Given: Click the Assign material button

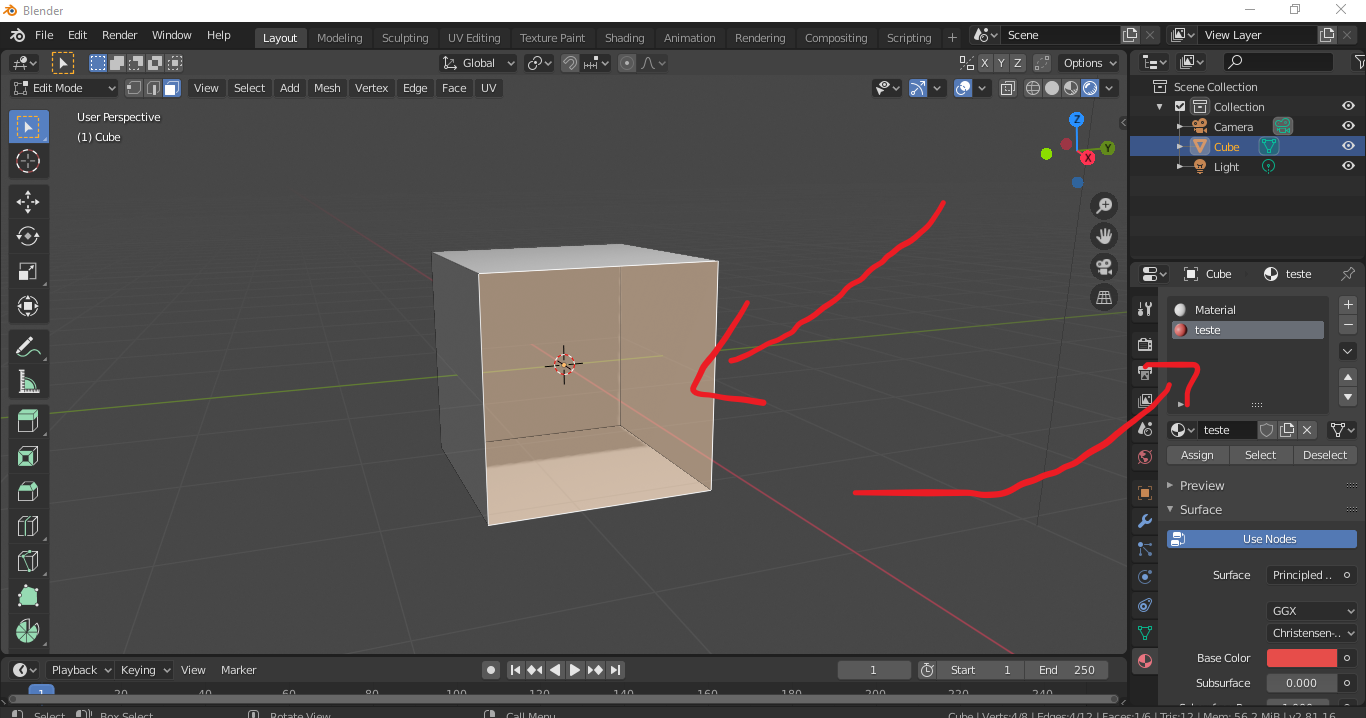Looking at the screenshot, I should click(x=1197, y=455).
